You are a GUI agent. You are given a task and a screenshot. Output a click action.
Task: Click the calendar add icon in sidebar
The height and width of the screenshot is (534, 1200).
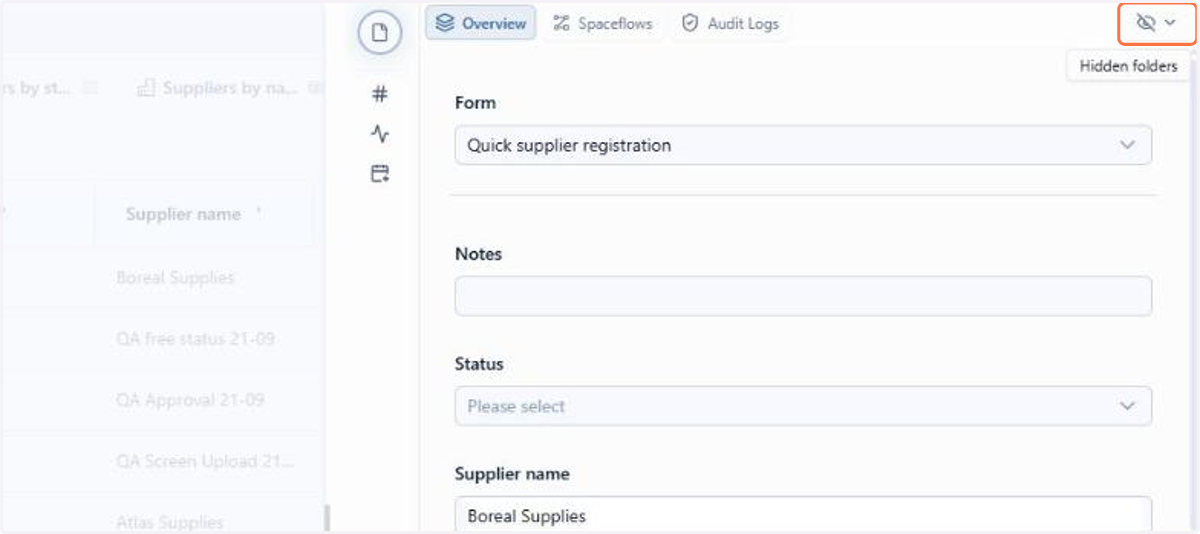click(x=380, y=174)
